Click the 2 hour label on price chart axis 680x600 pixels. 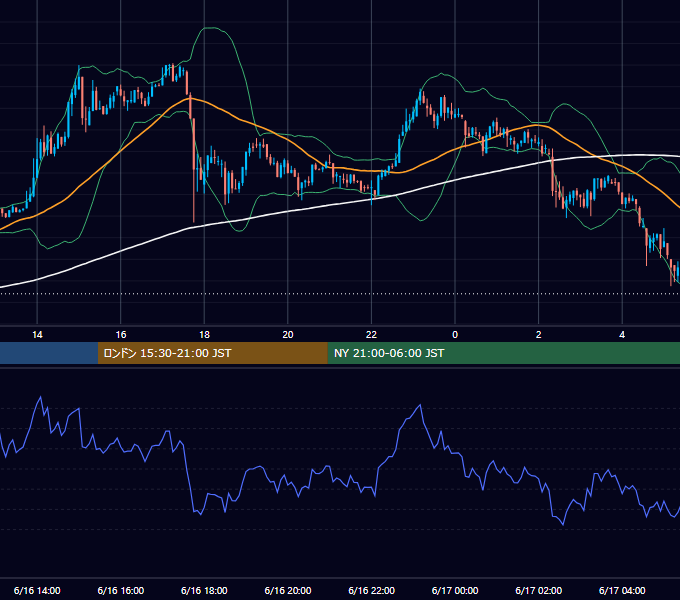[539, 335]
